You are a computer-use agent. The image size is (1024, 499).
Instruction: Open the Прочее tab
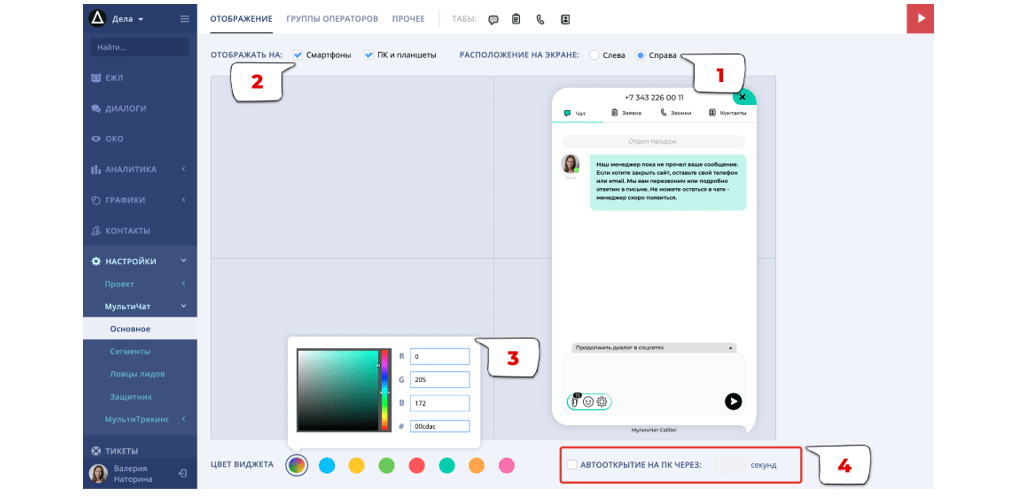(408, 19)
